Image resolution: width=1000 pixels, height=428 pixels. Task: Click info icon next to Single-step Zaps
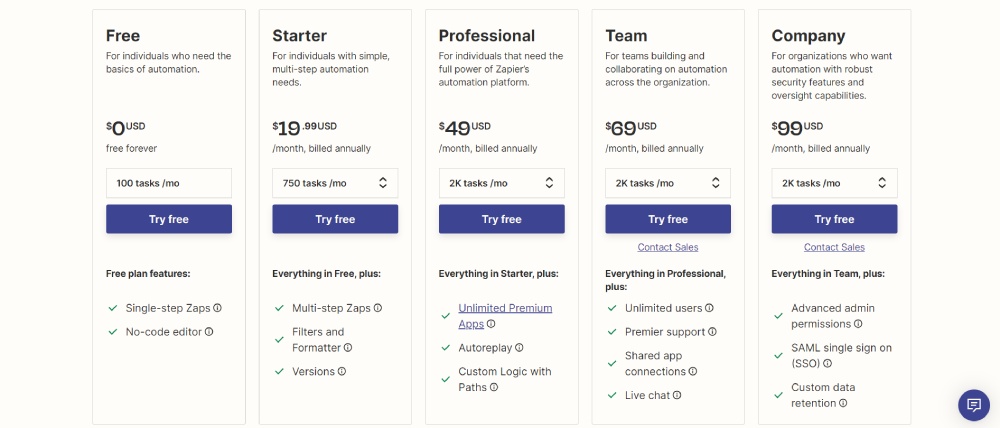[218, 308]
